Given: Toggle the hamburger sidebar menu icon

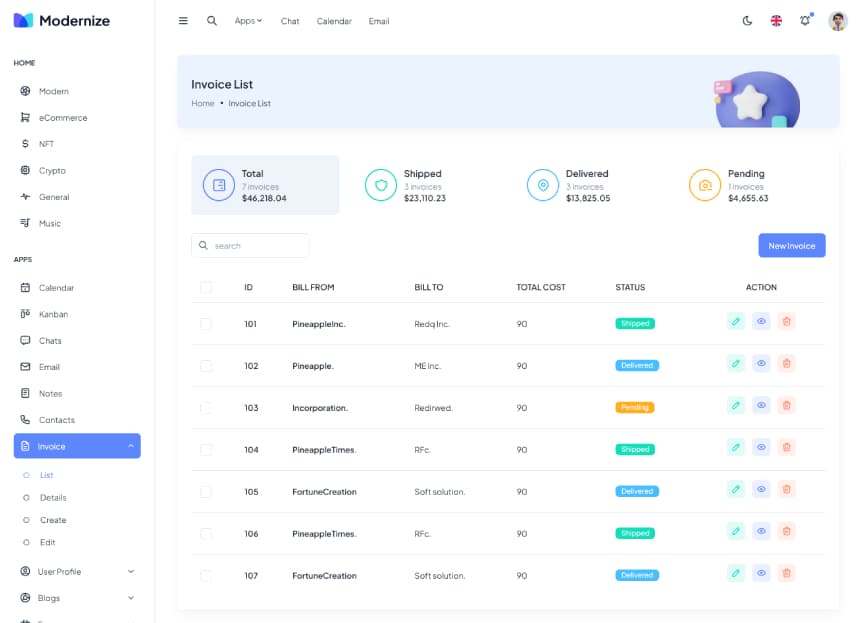Looking at the screenshot, I should [x=183, y=21].
